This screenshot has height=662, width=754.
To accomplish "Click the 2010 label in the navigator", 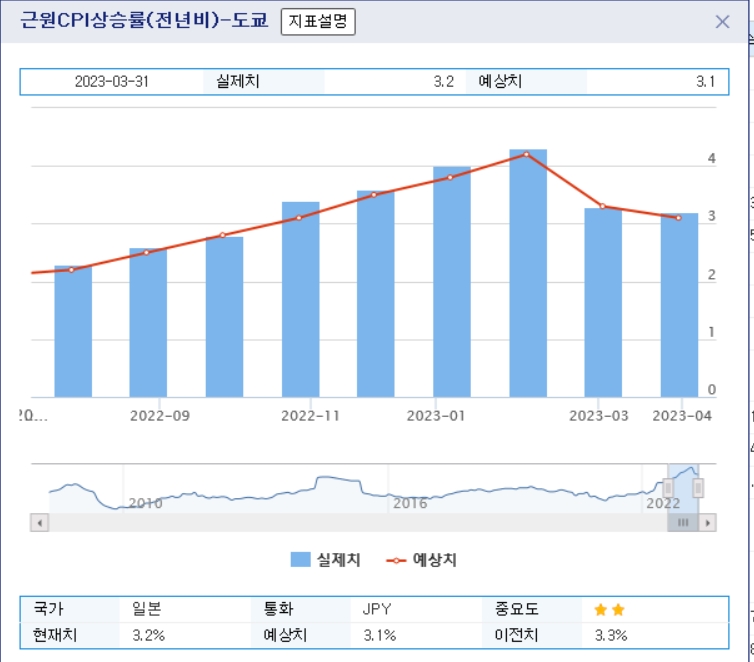I will click(x=145, y=503).
